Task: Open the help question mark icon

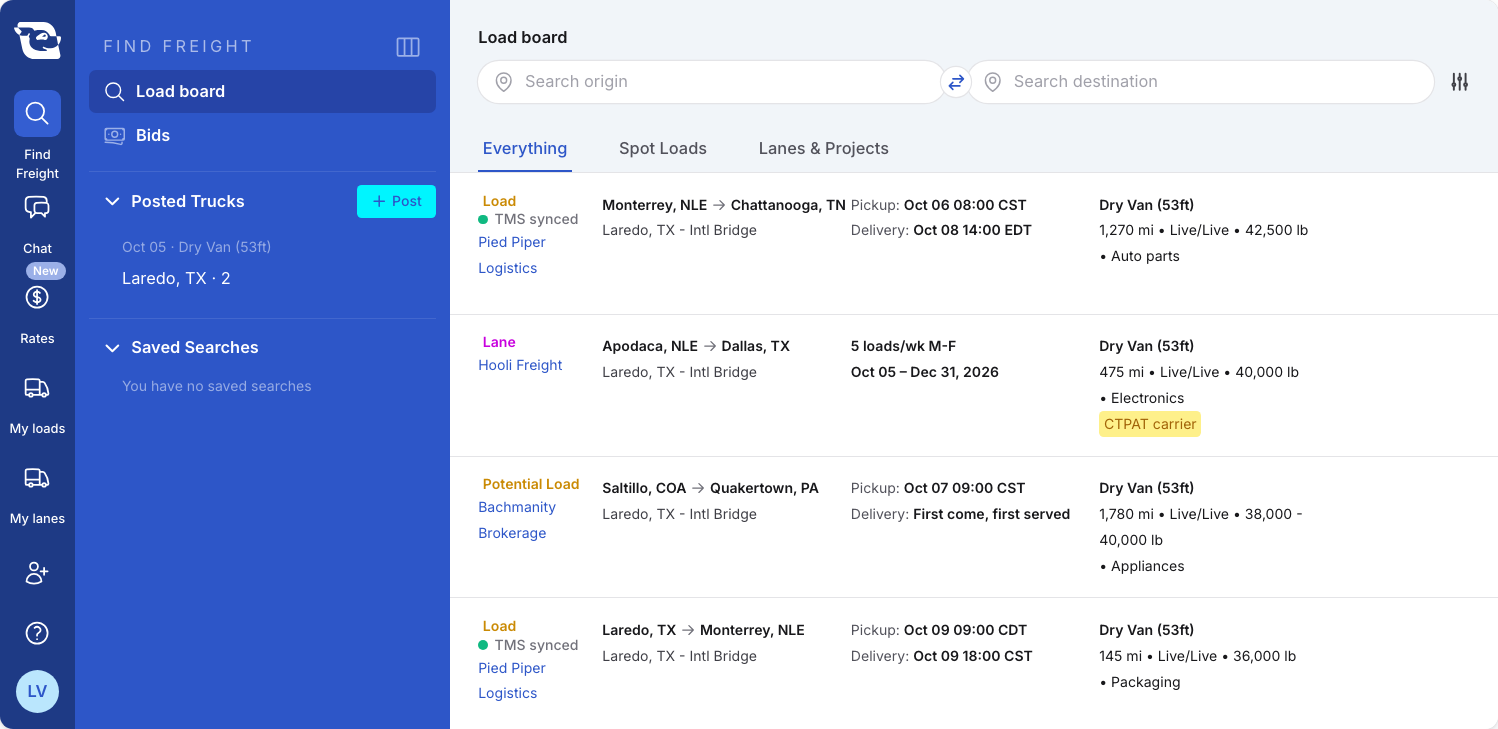Action: [37, 633]
